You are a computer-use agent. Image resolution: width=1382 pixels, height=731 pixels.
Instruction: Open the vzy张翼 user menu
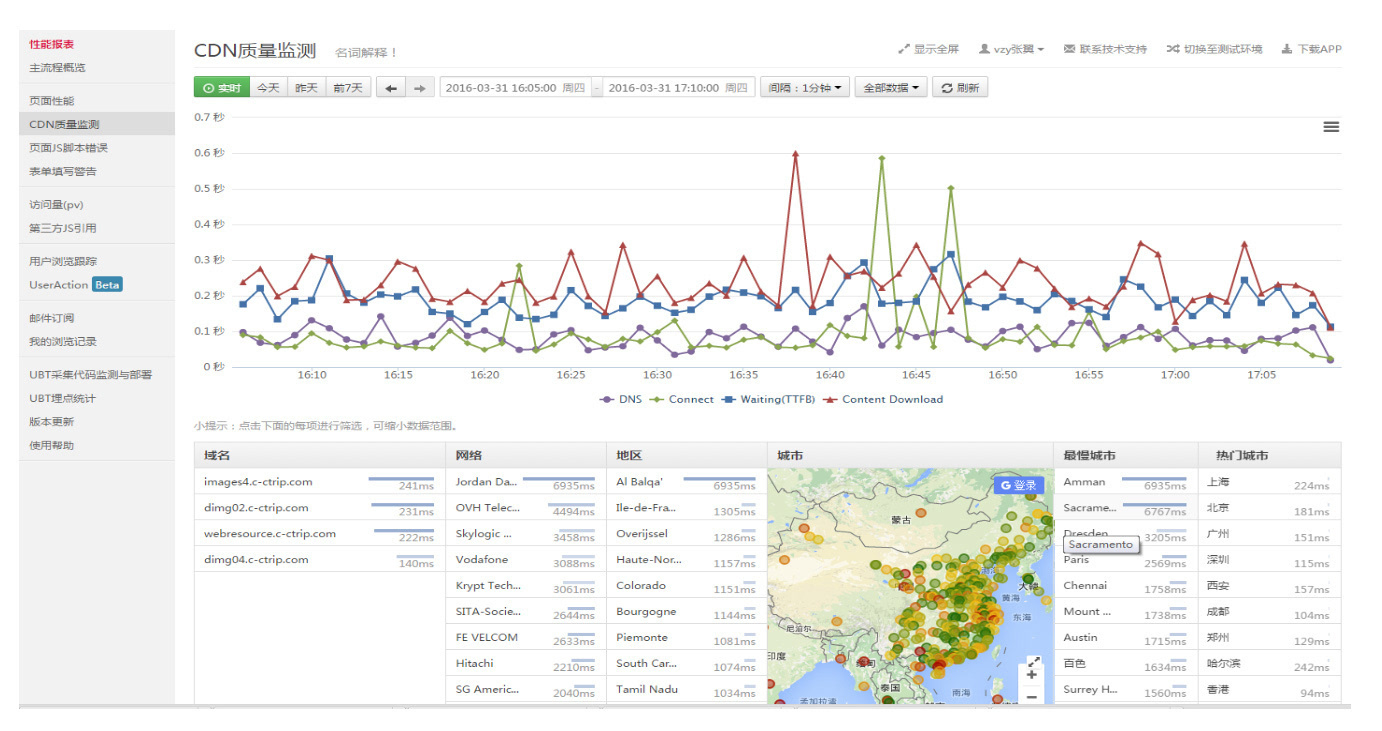[x=1011, y=49]
